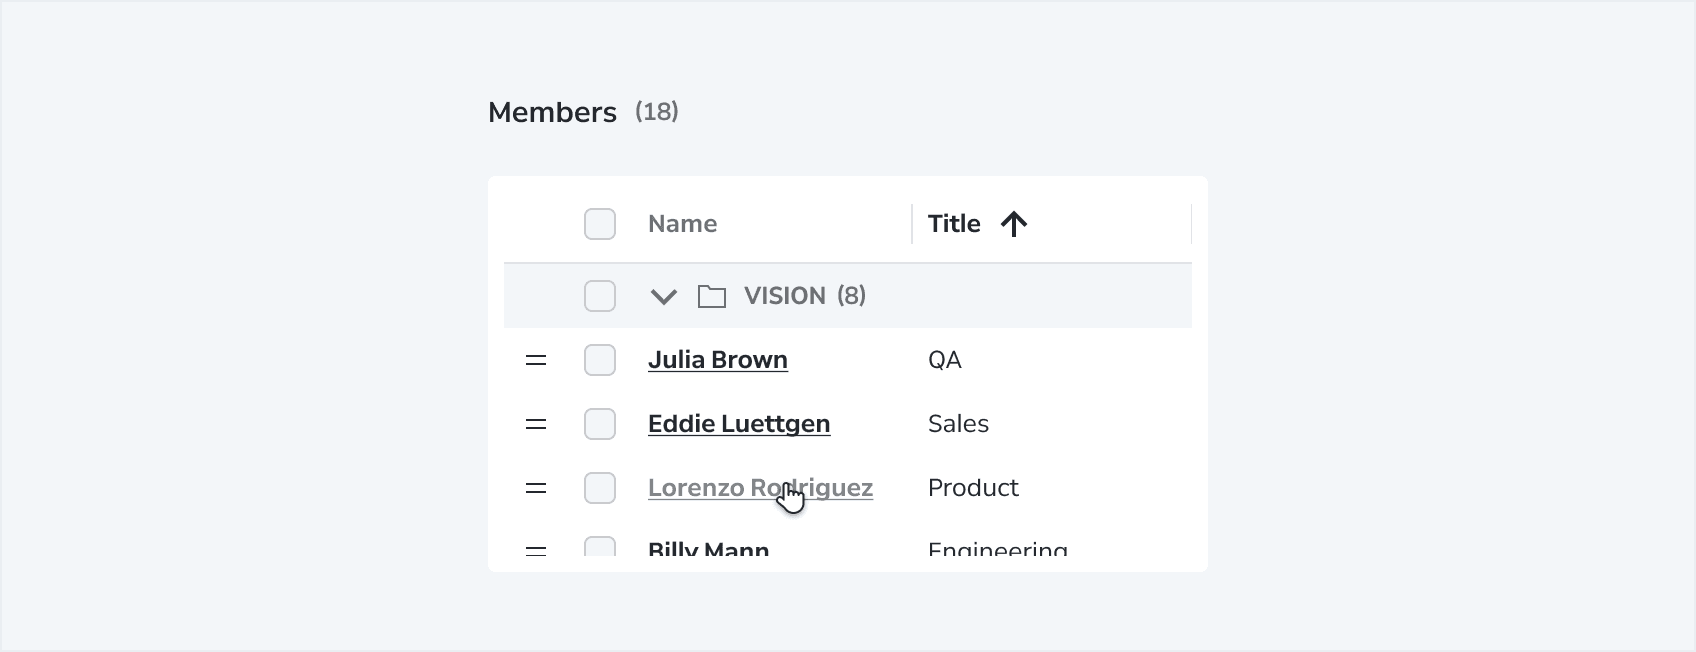Open Julia Brown's profile link
The image size is (1696, 652).
718,360
